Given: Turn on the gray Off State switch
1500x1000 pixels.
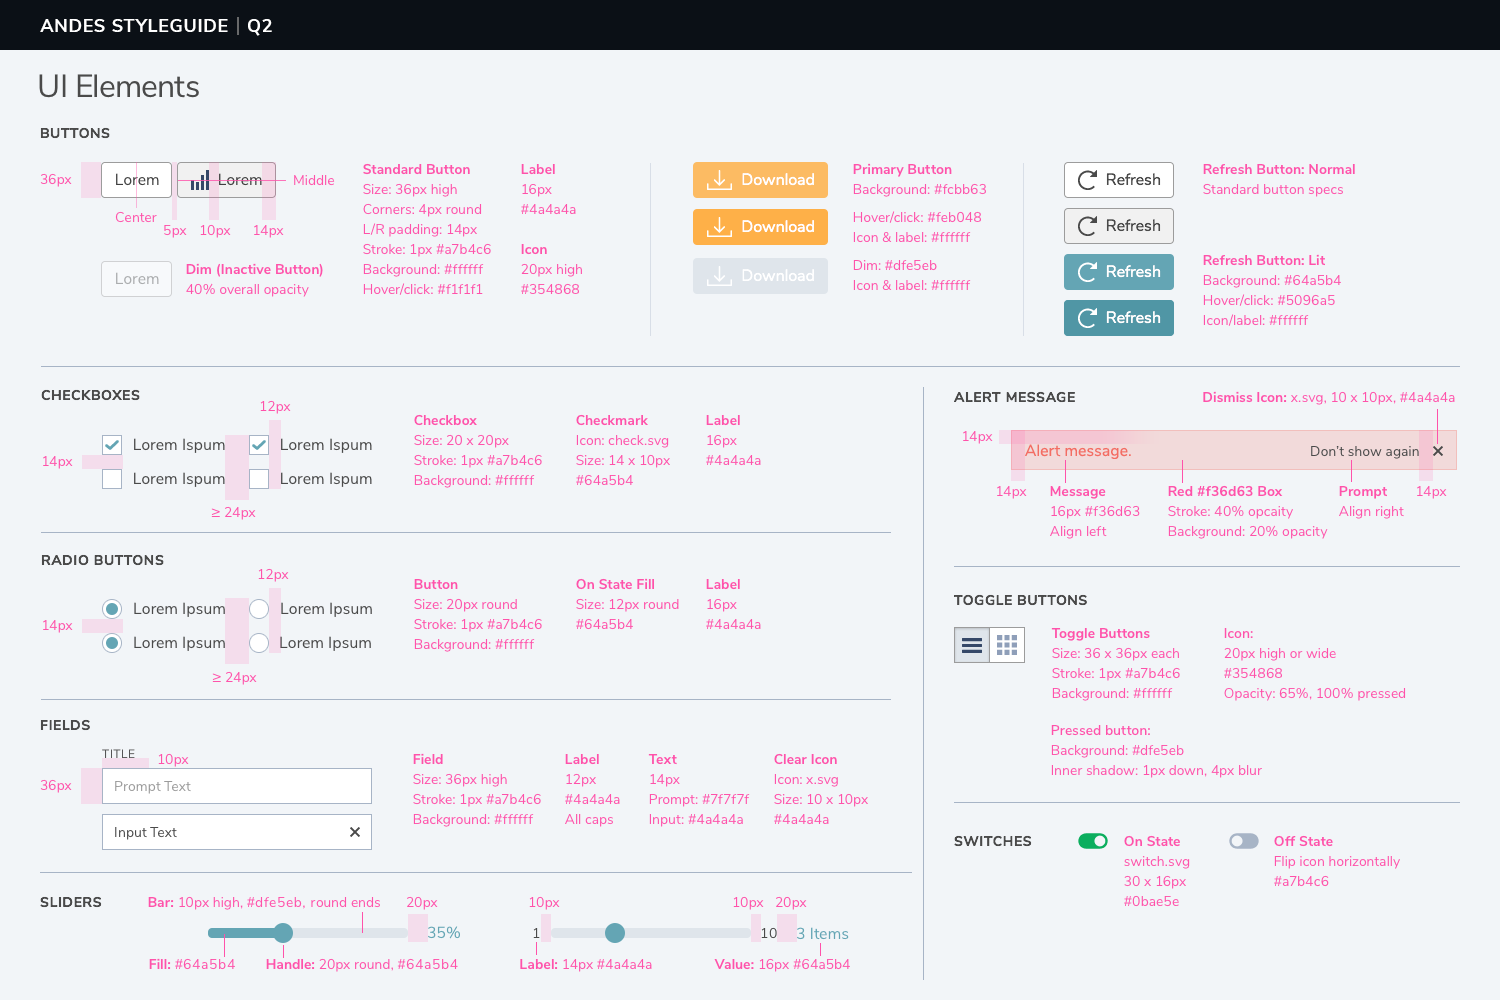Looking at the screenshot, I should (x=1244, y=841).
